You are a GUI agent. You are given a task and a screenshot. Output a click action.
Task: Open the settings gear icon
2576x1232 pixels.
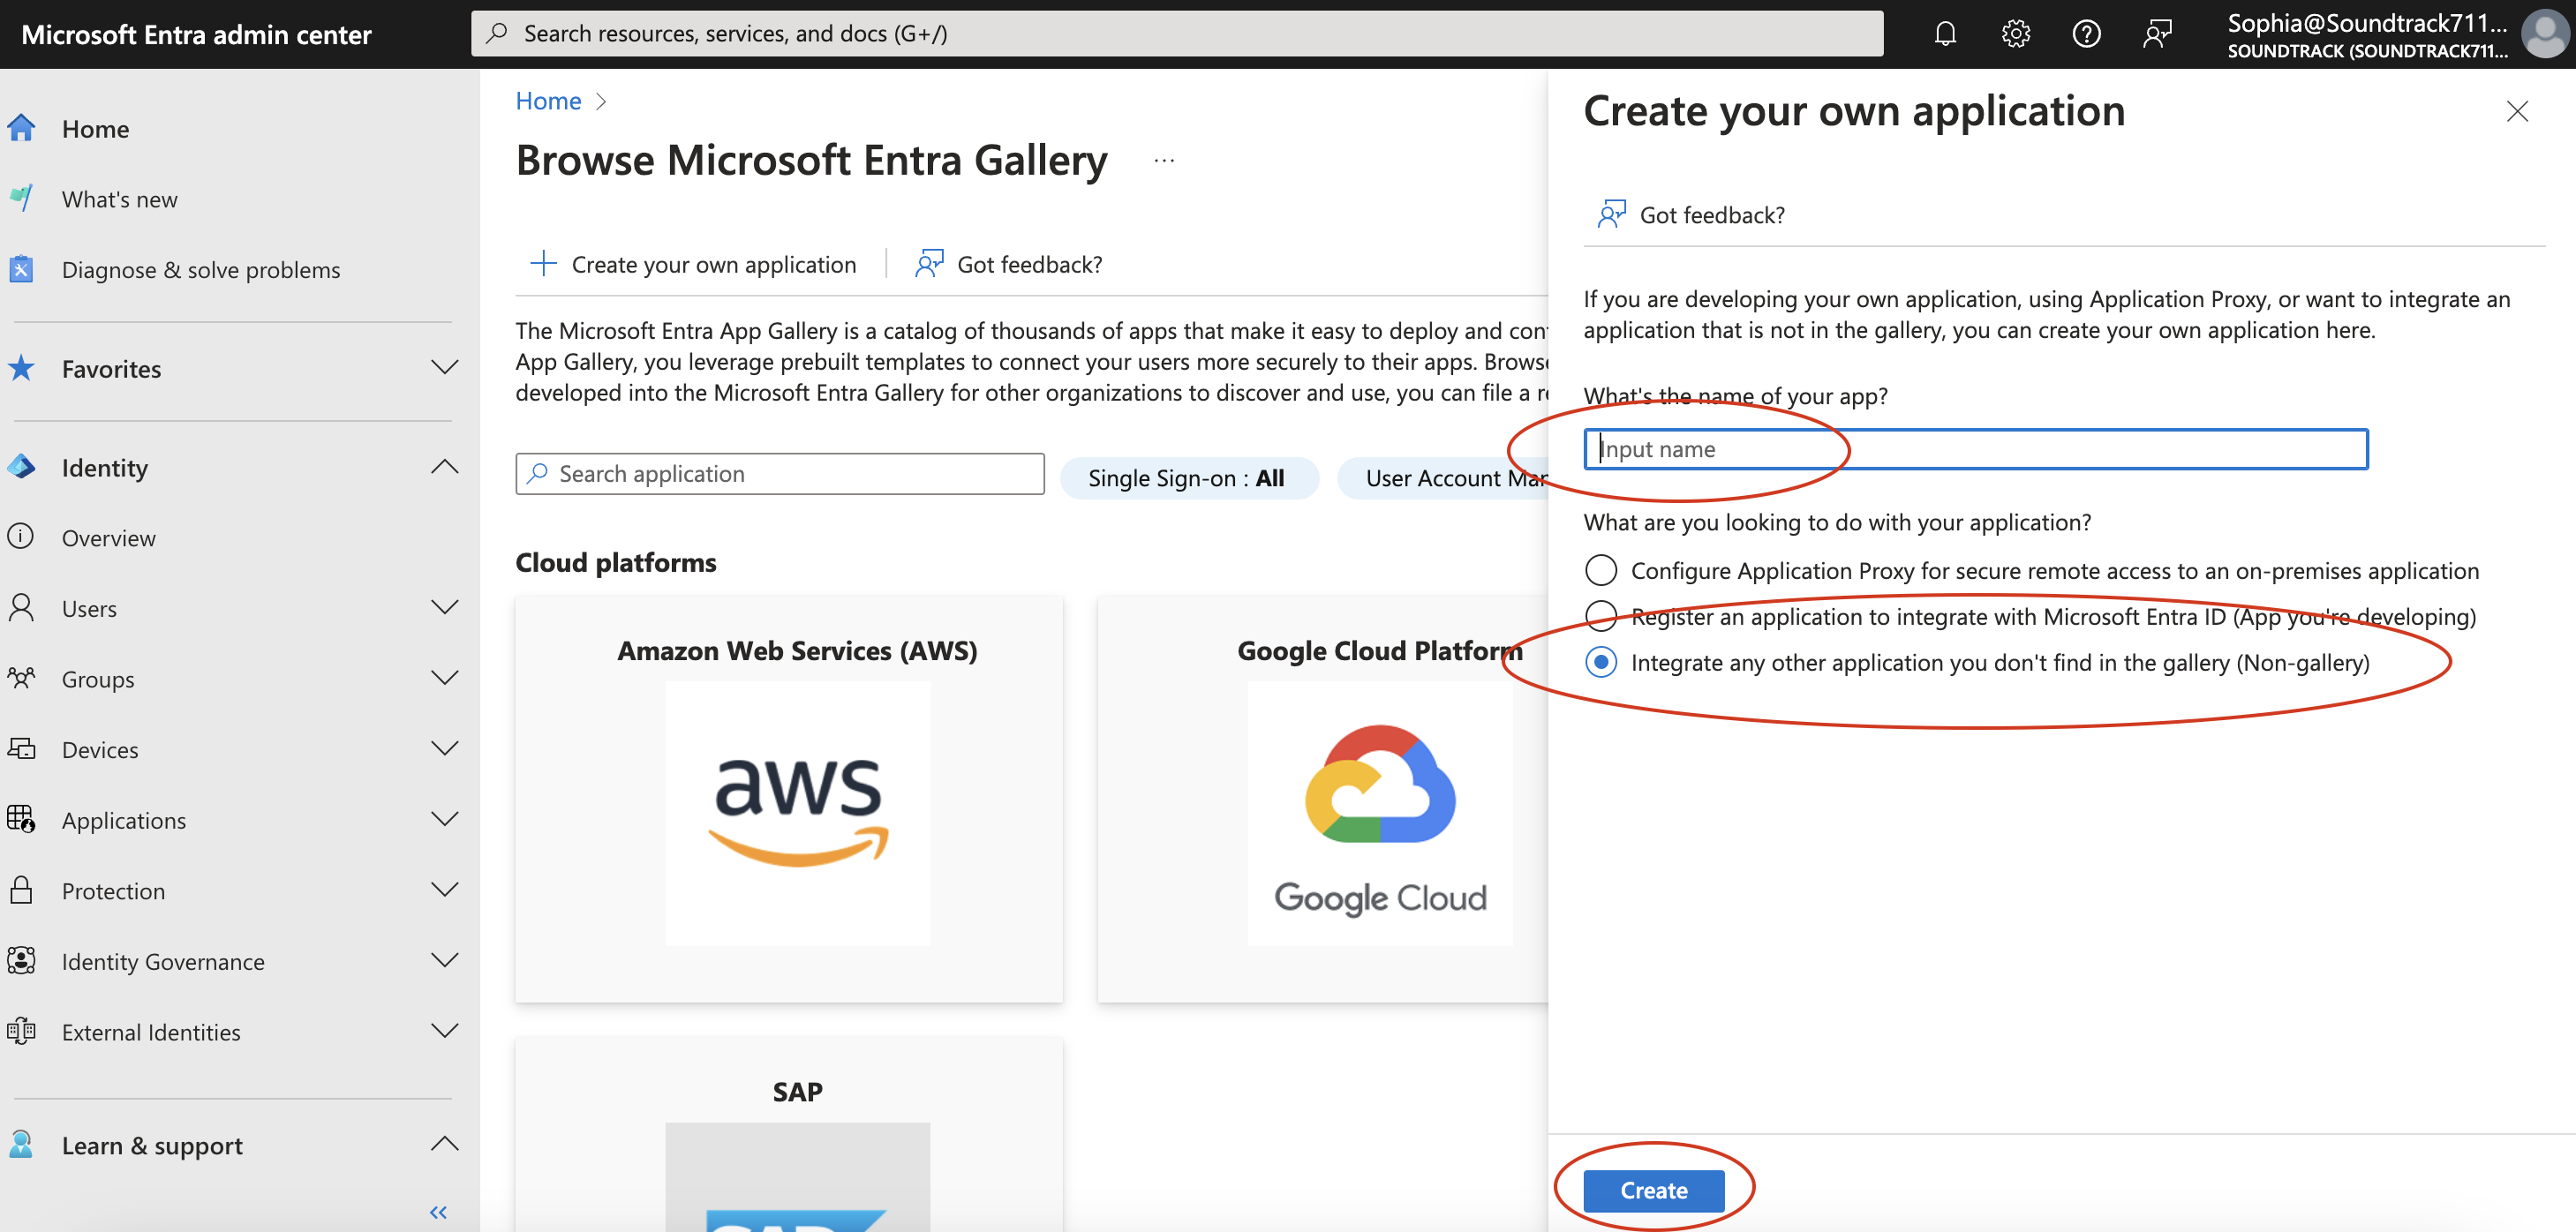tap(2015, 34)
